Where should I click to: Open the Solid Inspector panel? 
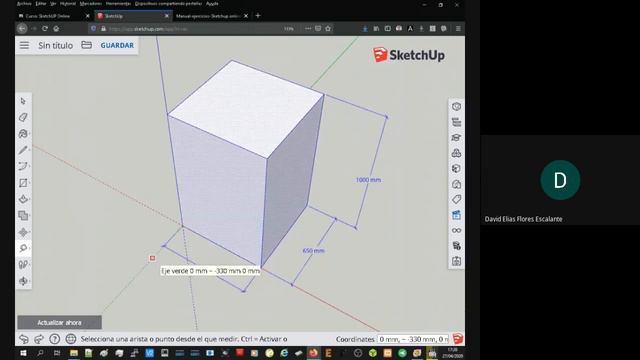[x=456, y=246]
